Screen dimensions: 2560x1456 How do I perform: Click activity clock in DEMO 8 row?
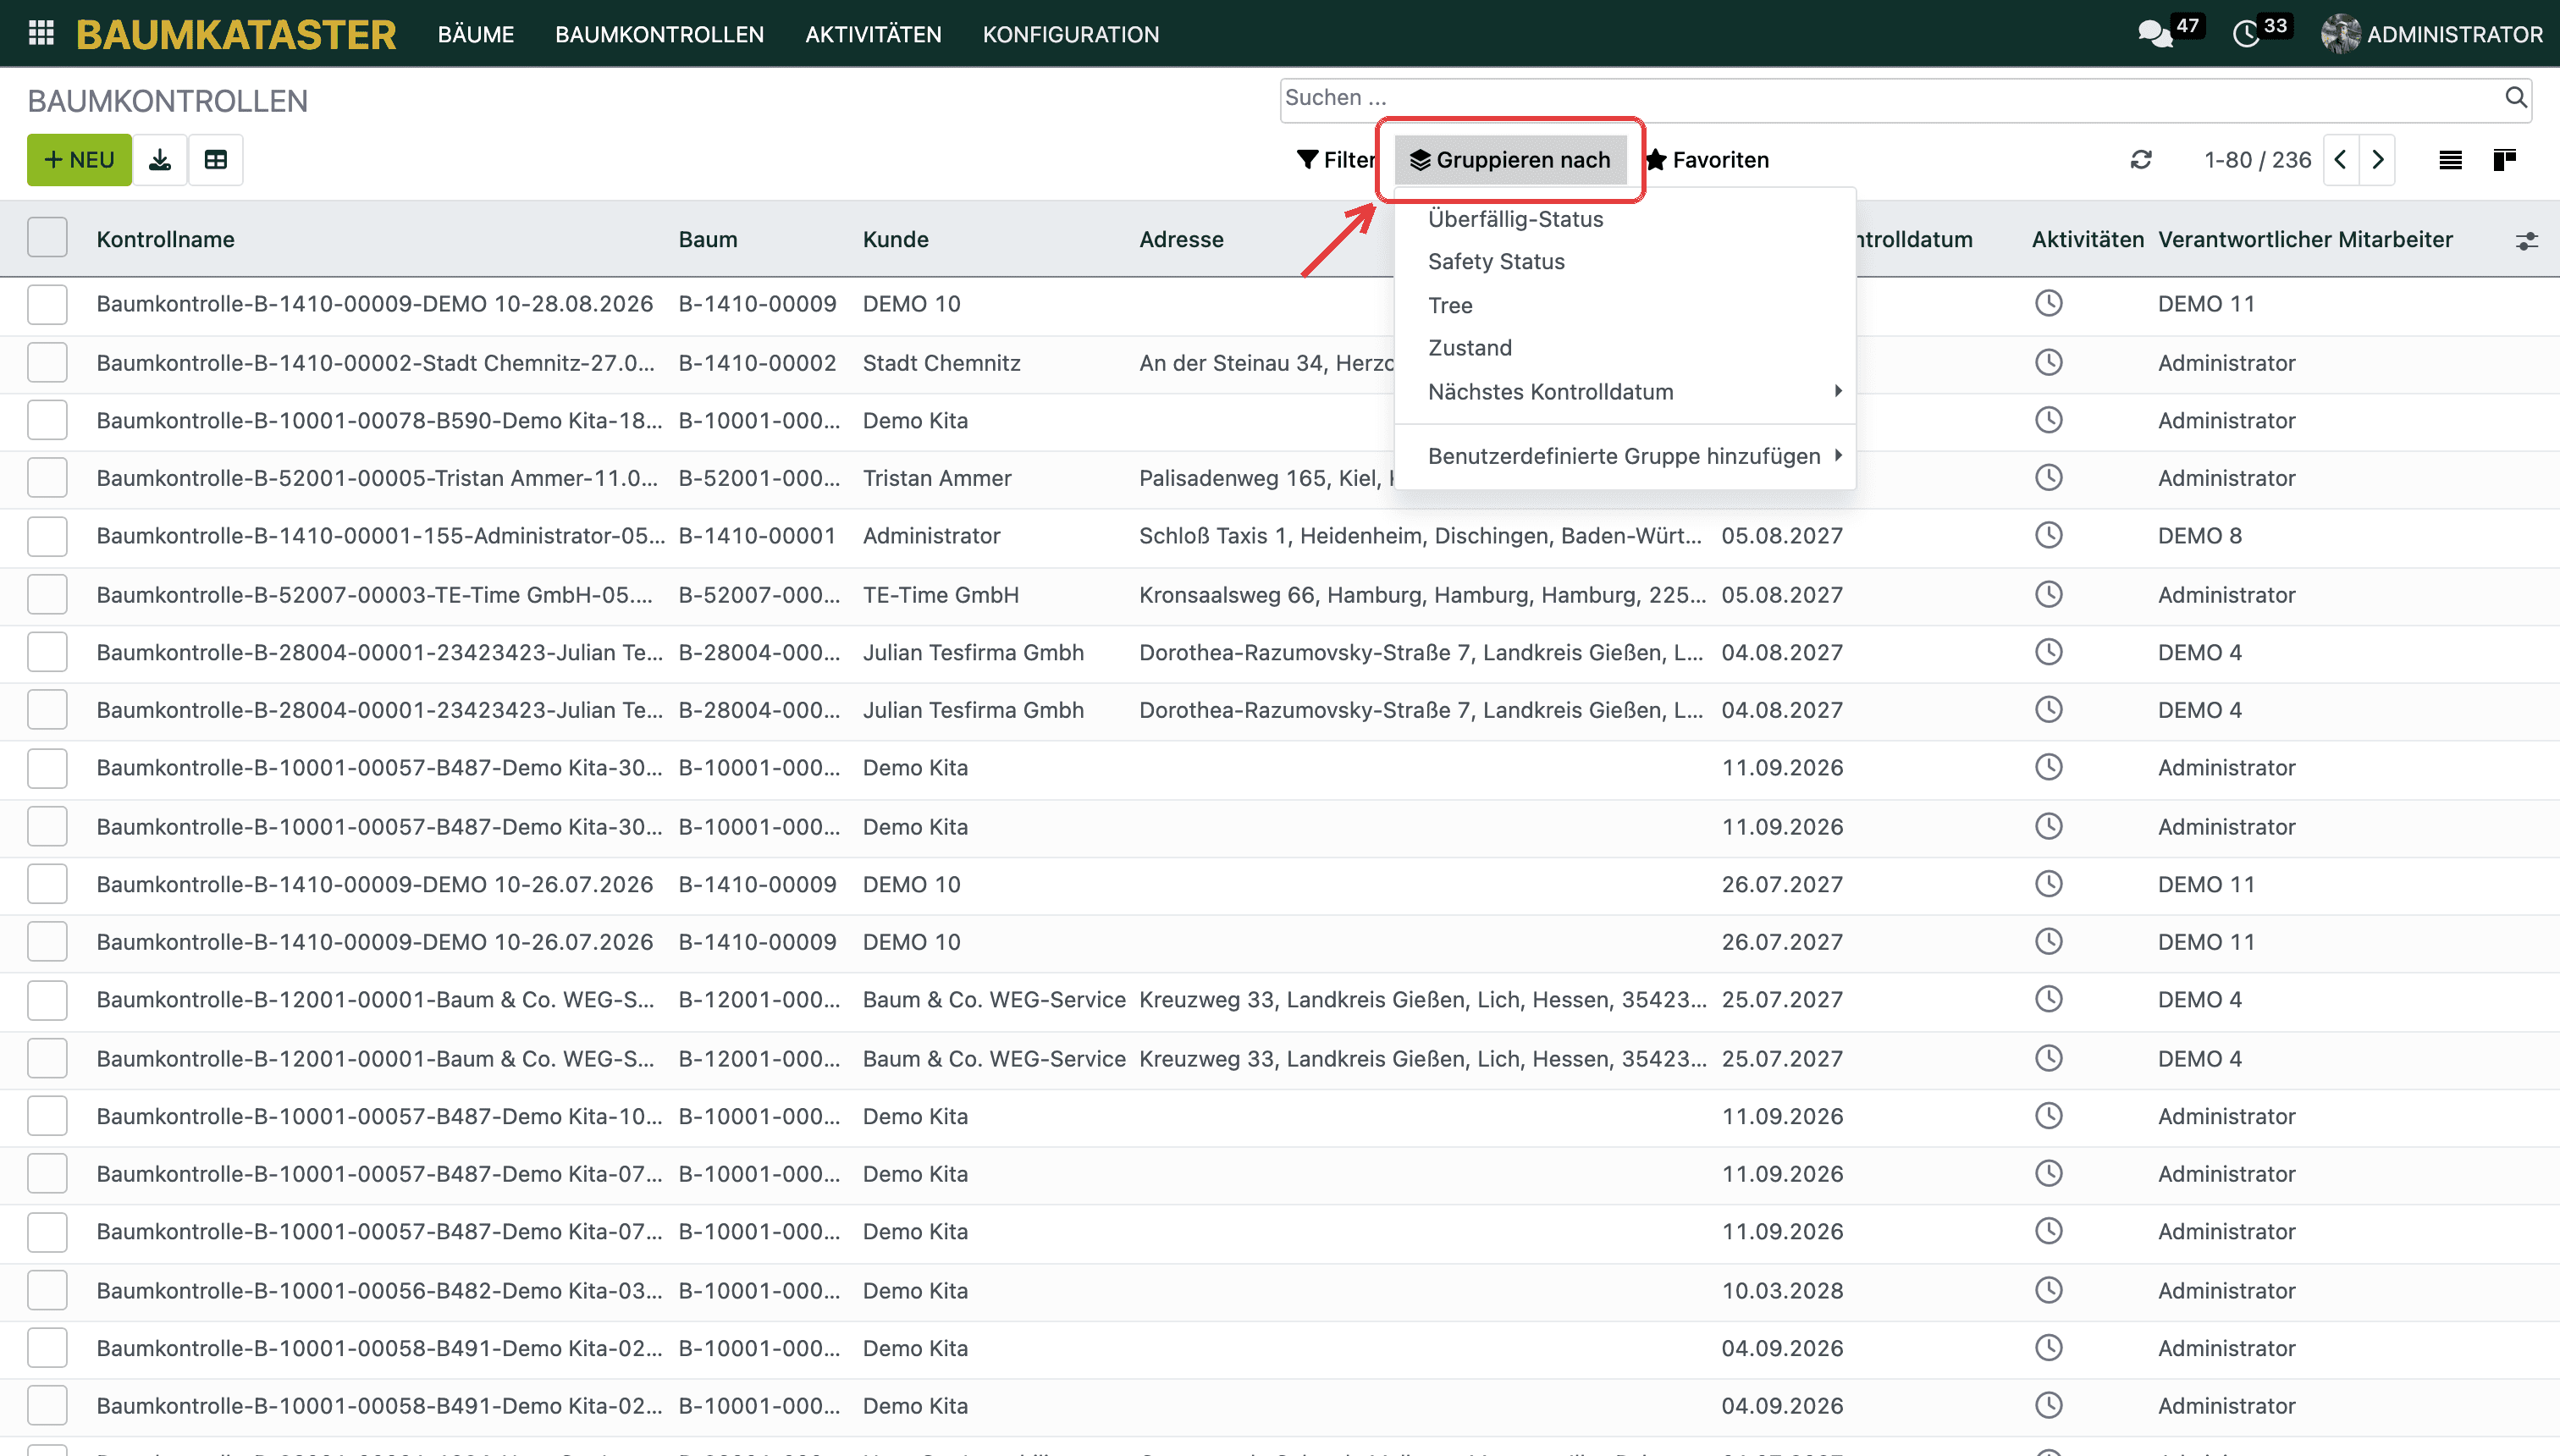(x=2049, y=536)
